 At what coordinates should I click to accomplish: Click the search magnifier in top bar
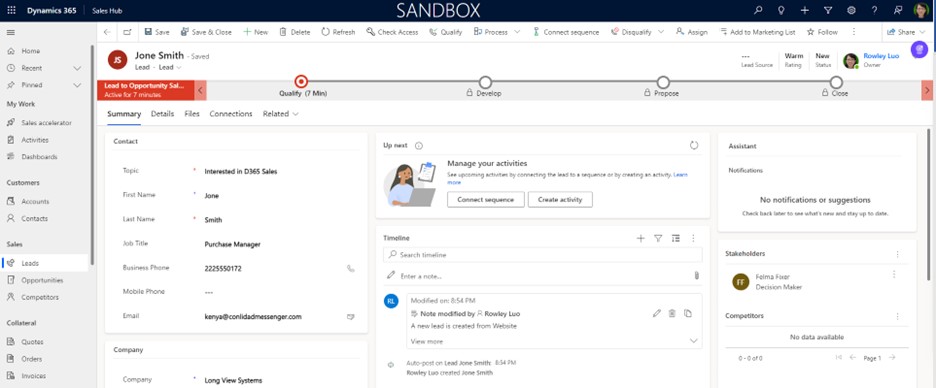point(758,10)
